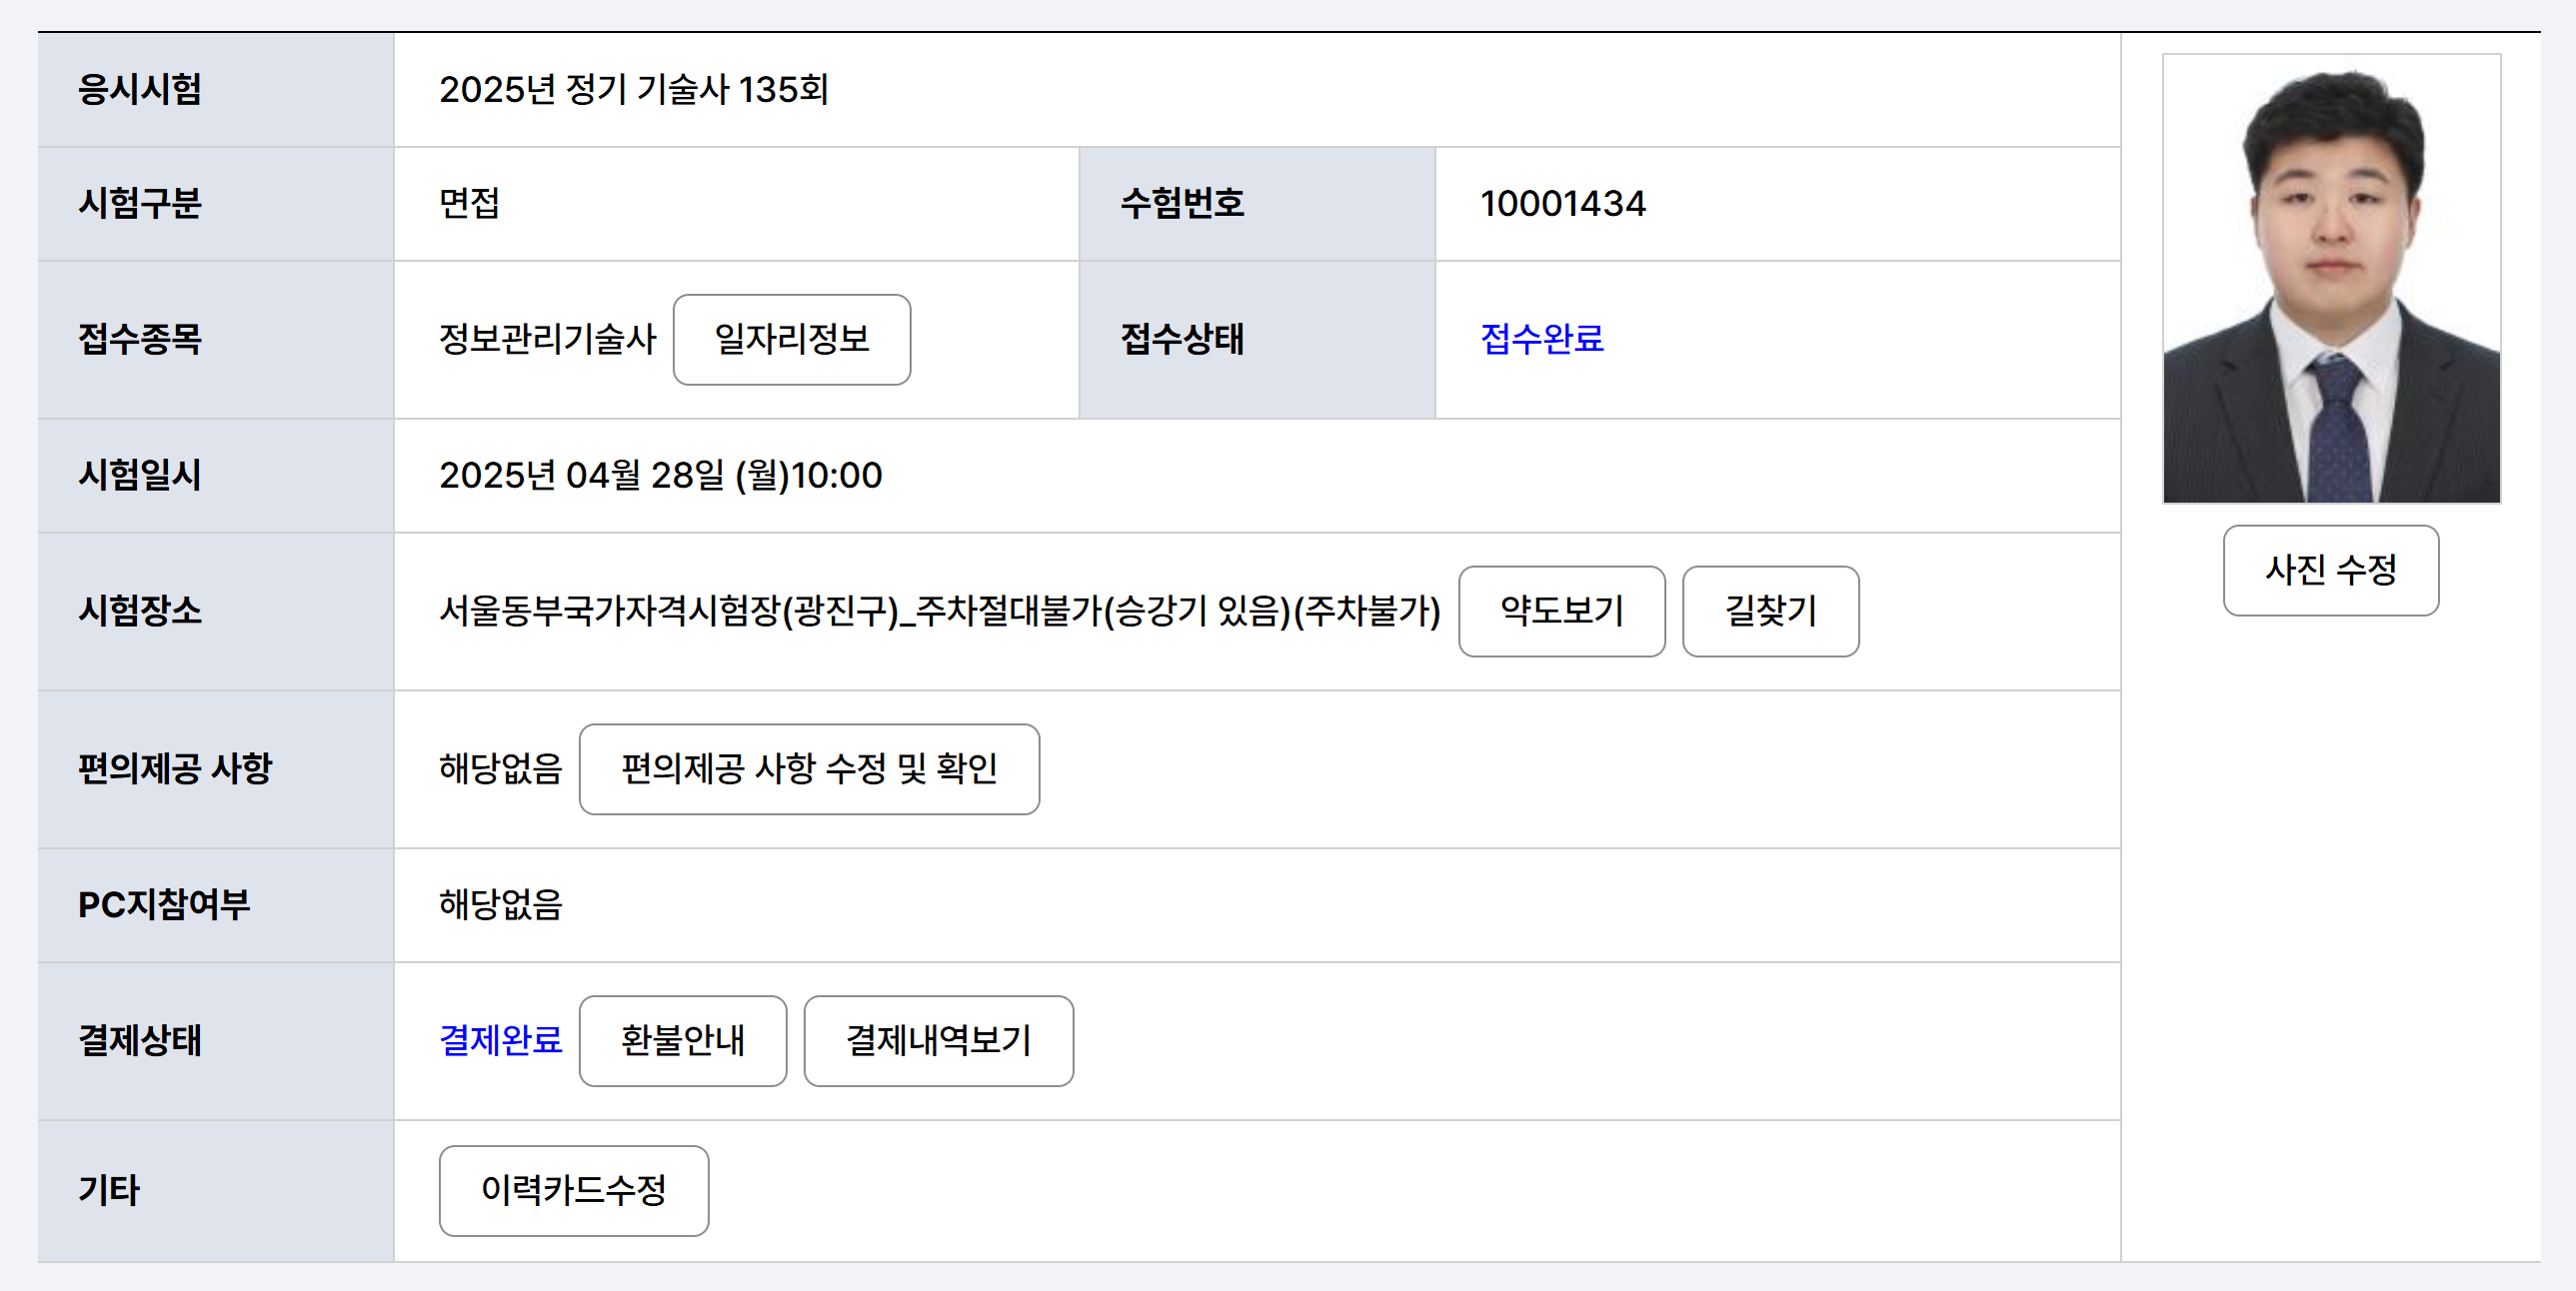Click the 길찾기 directions button
Viewport: 2576px width, 1291px height.
(x=1770, y=611)
